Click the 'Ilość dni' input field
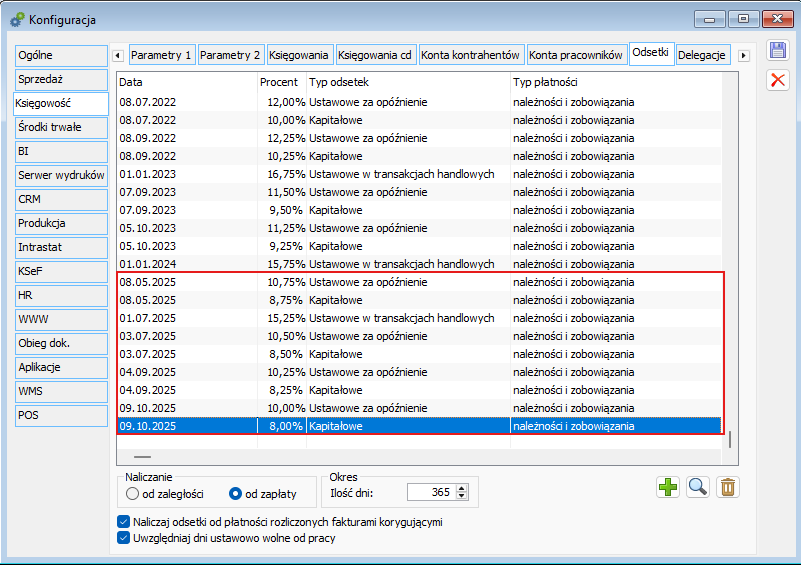The width and height of the screenshot is (801, 565). pos(430,492)
